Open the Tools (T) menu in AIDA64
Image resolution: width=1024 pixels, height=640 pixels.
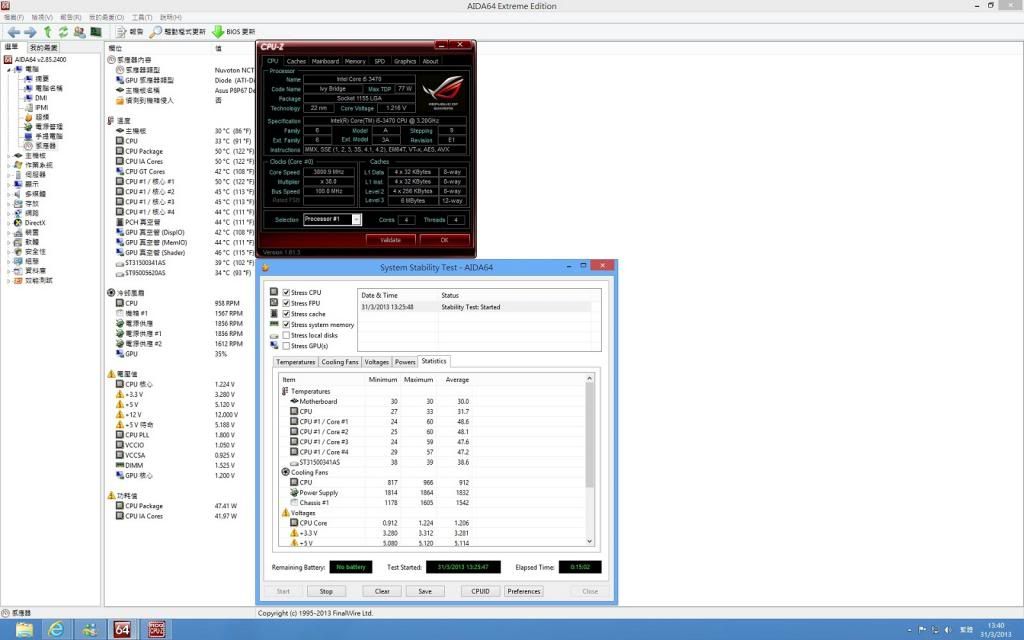(x=142, y=18)
